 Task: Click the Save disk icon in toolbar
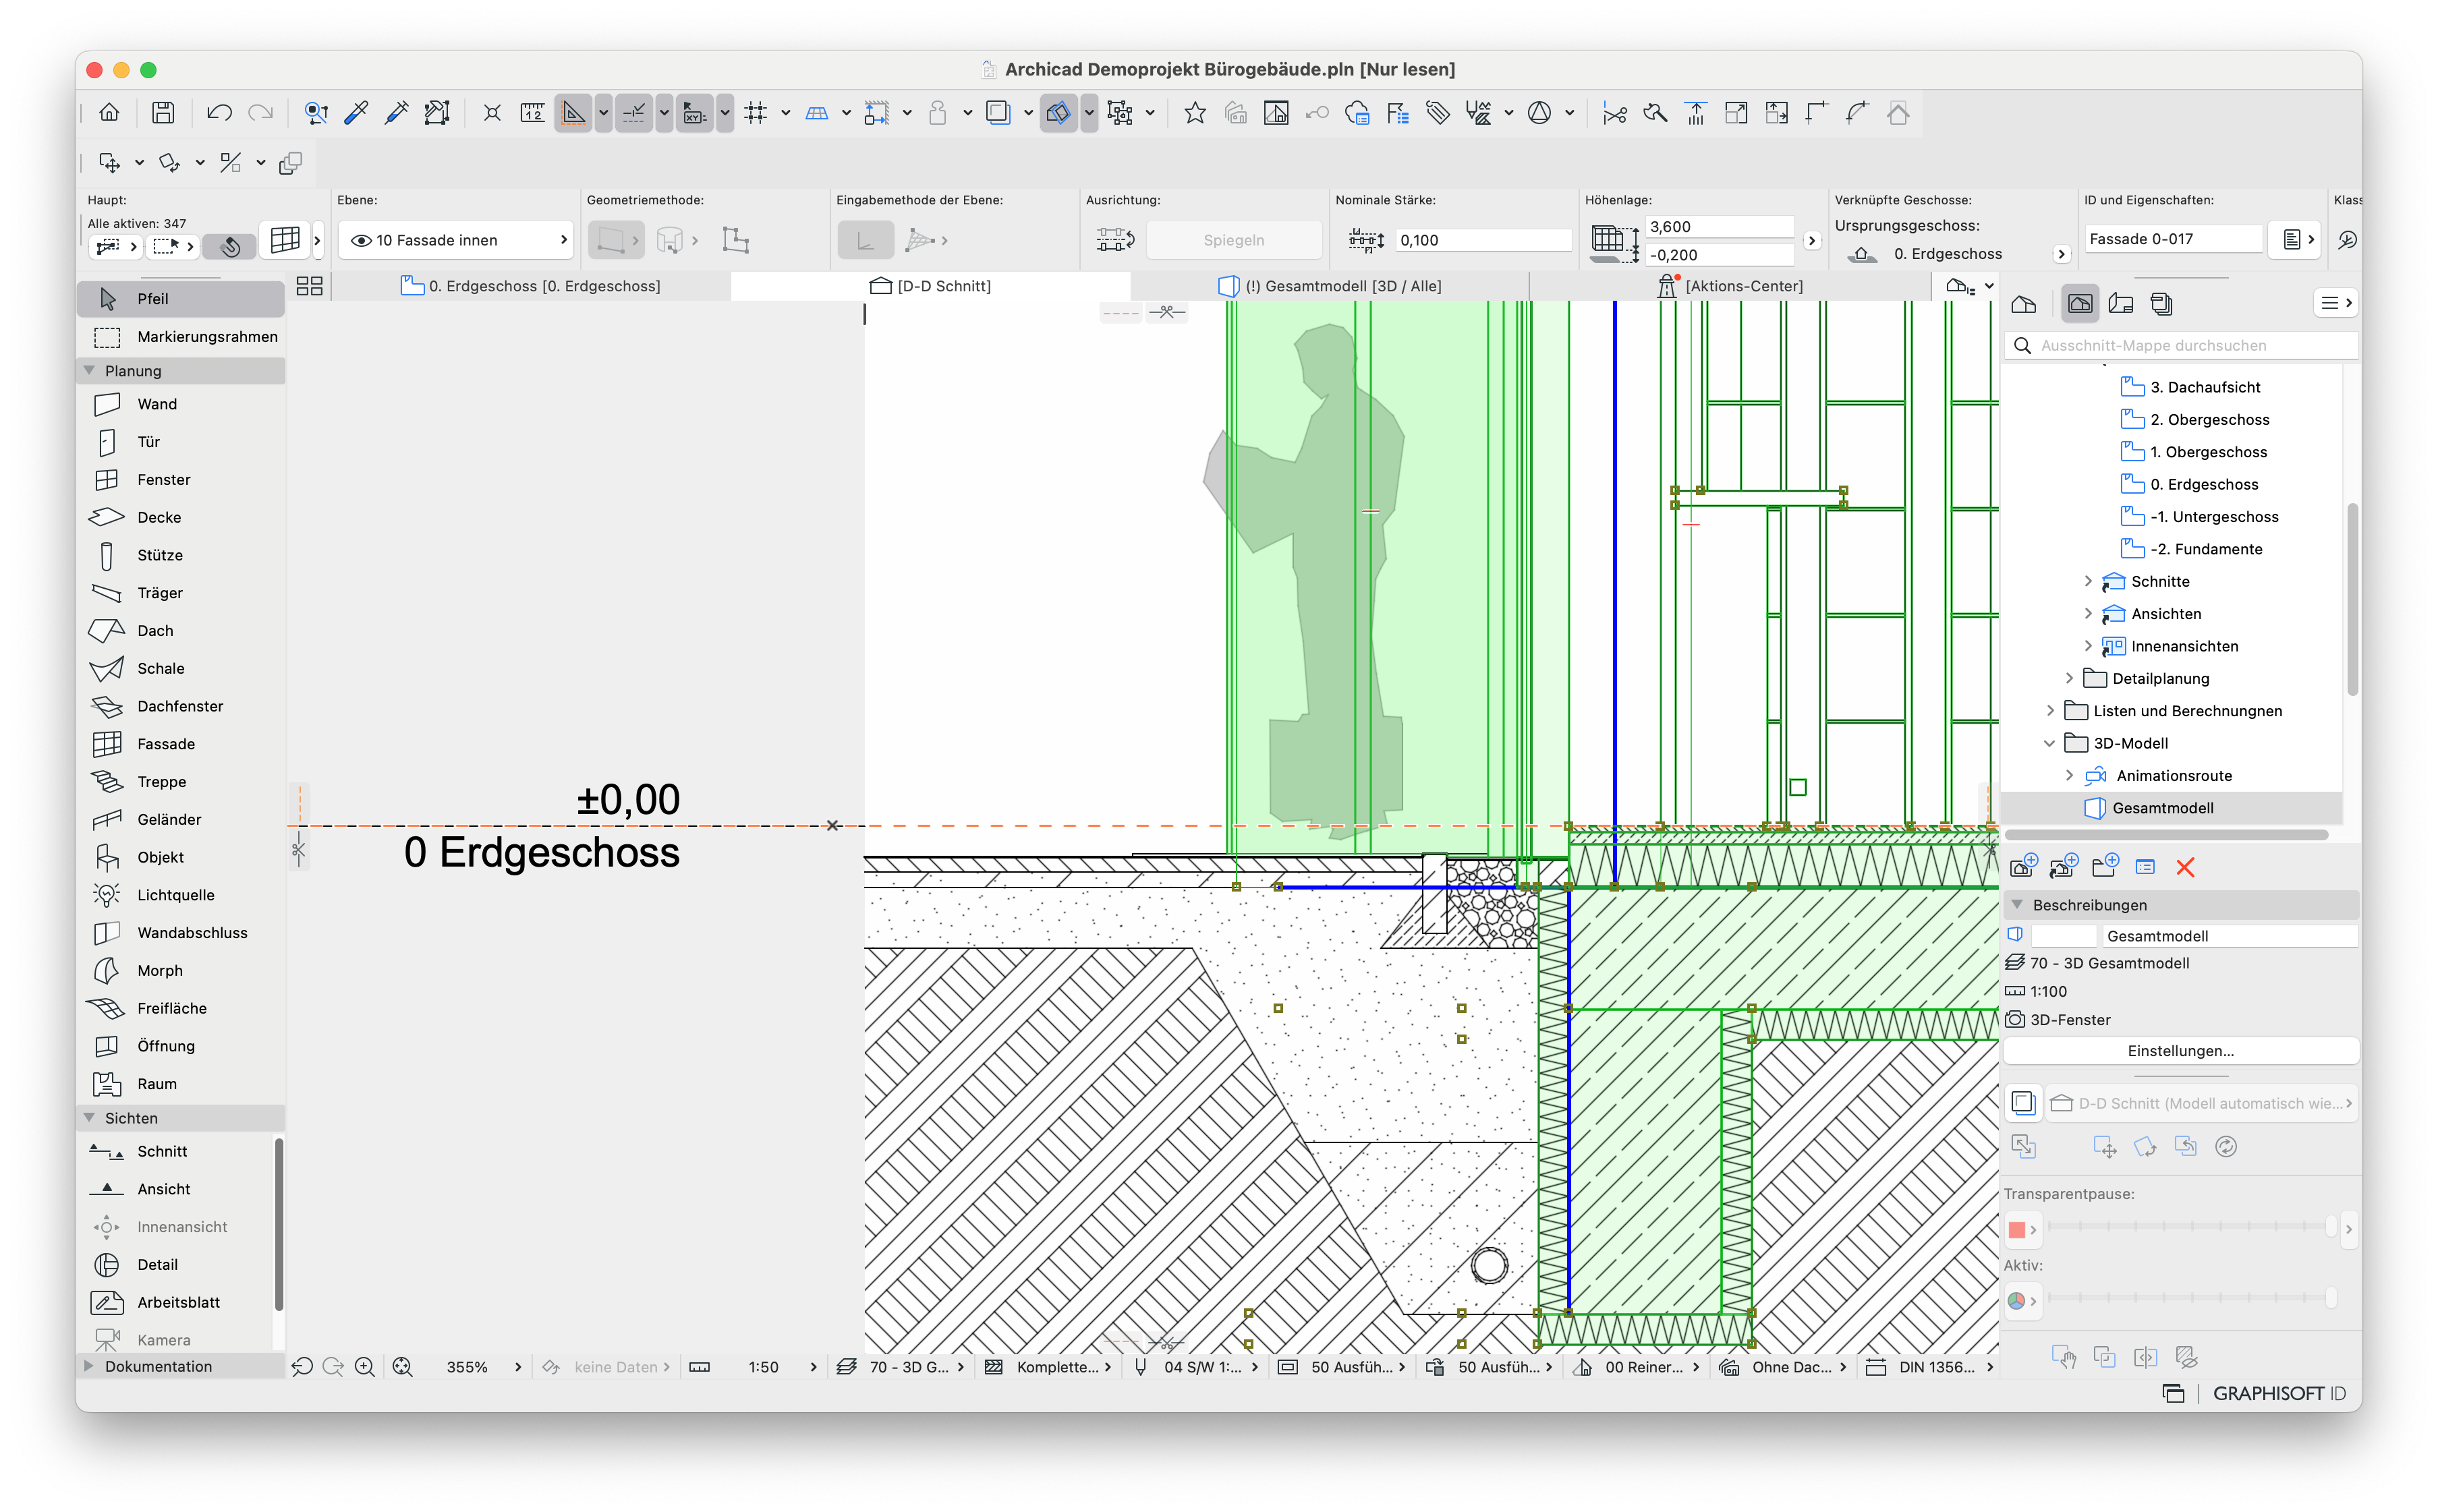pos(163,113)
